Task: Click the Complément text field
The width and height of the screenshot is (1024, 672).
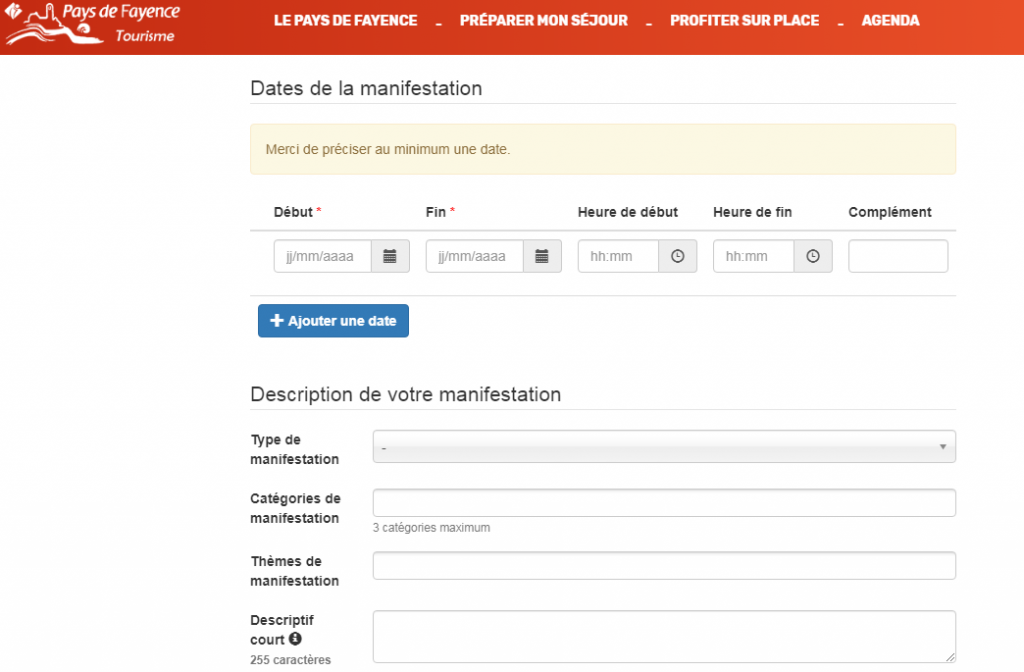Action: [898, 256]
